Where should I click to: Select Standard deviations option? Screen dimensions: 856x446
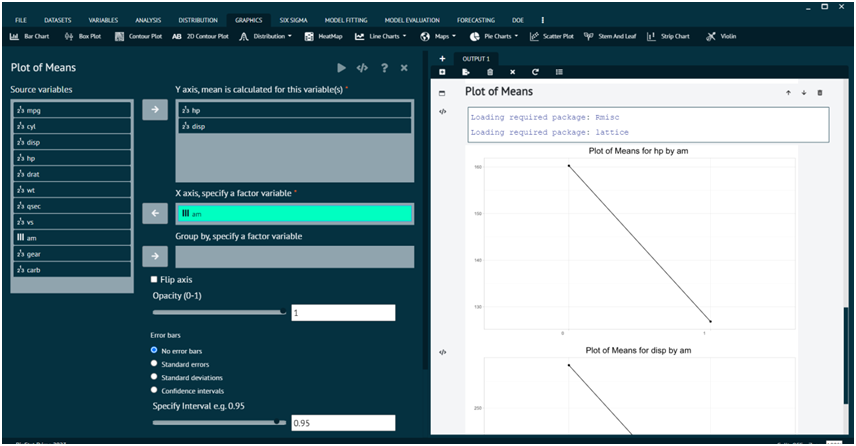click(x=154, y=377)
